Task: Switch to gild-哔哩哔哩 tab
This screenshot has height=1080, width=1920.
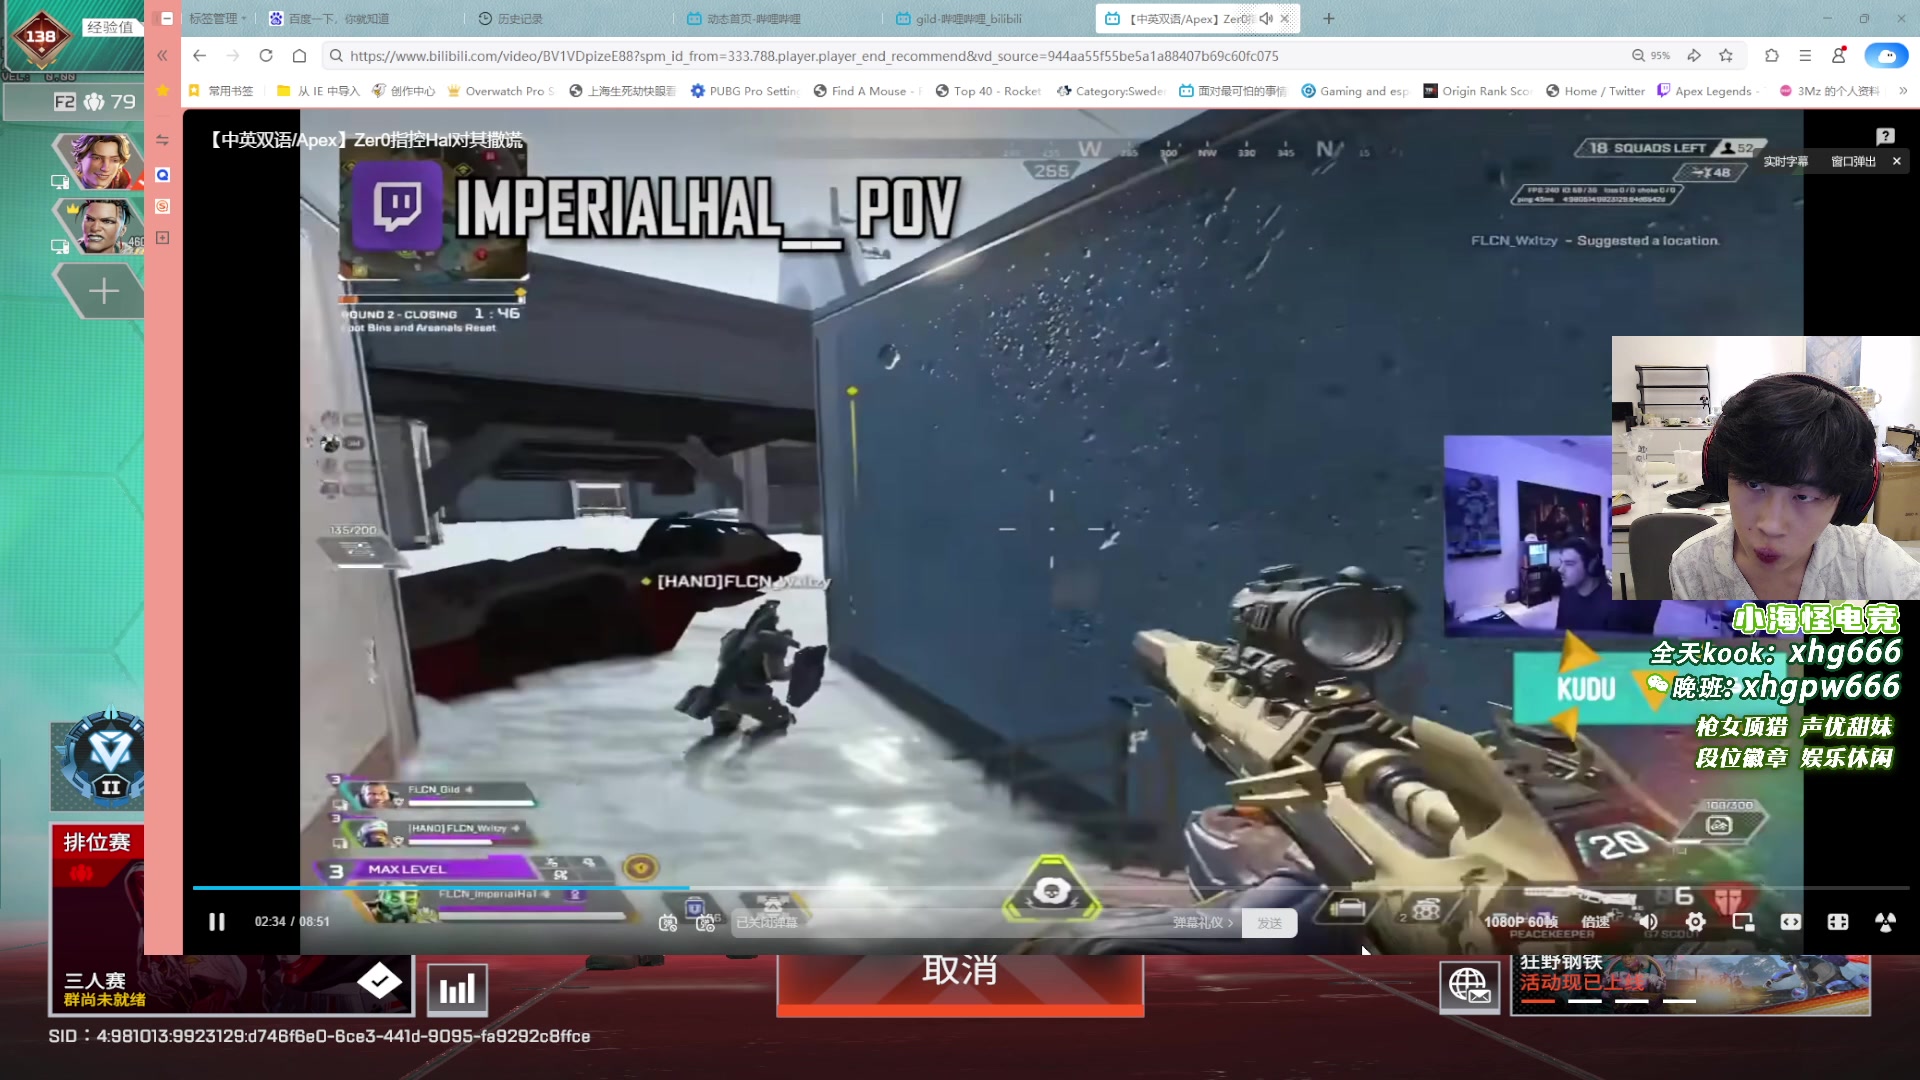Action: [x=960, y=18]
